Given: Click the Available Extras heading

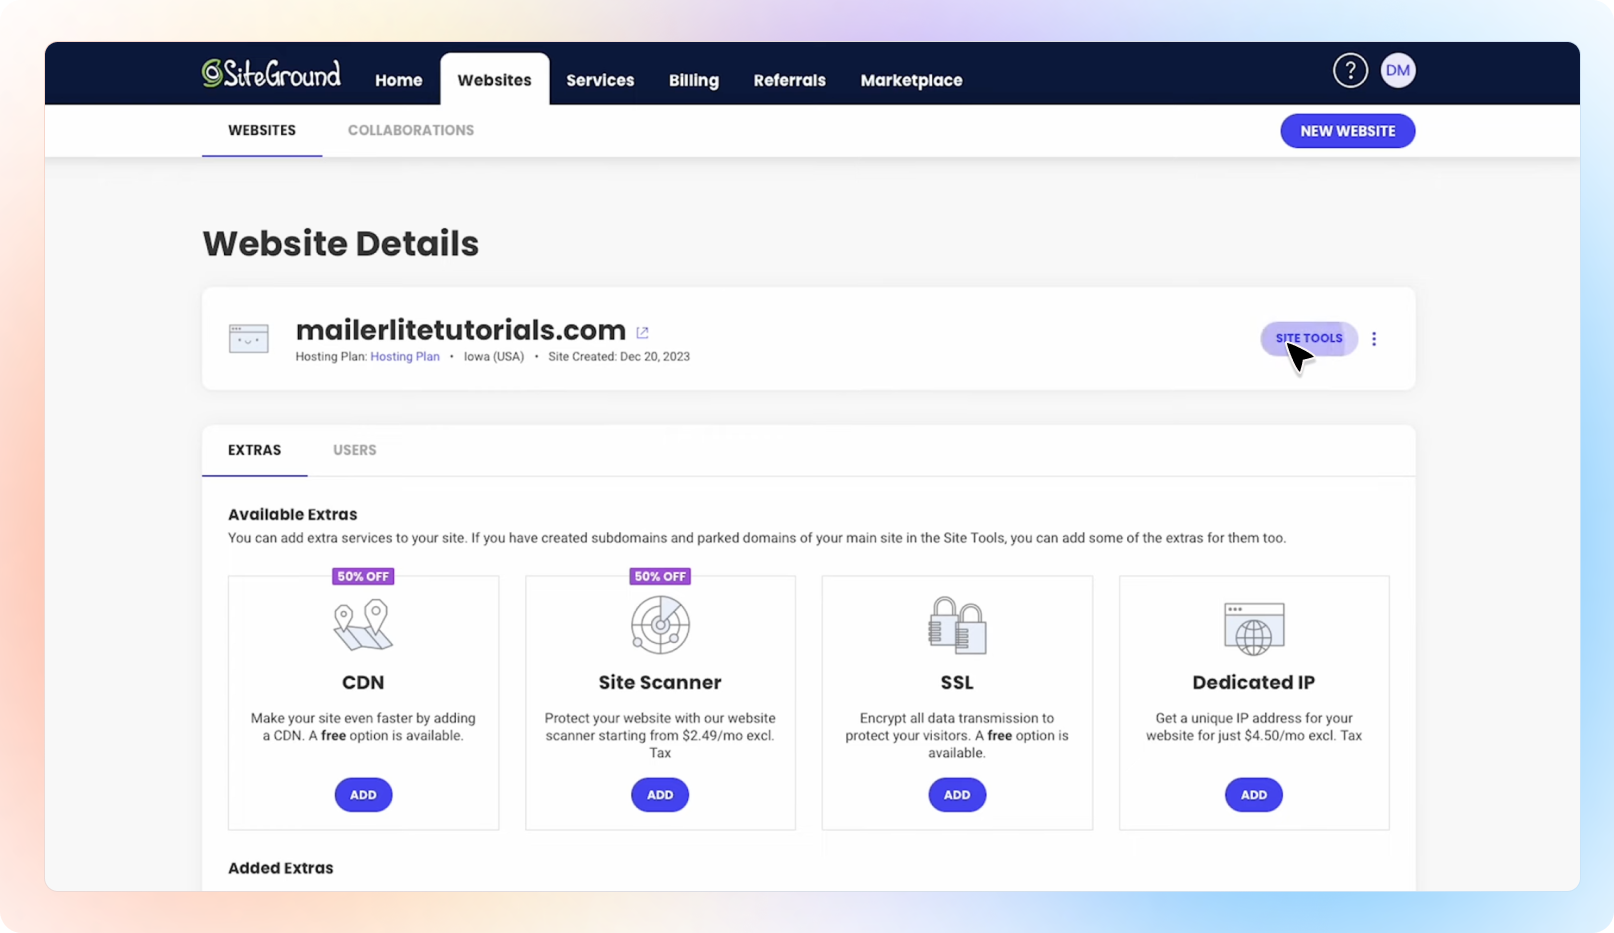Looking at the screenshot, I should 293,515.
